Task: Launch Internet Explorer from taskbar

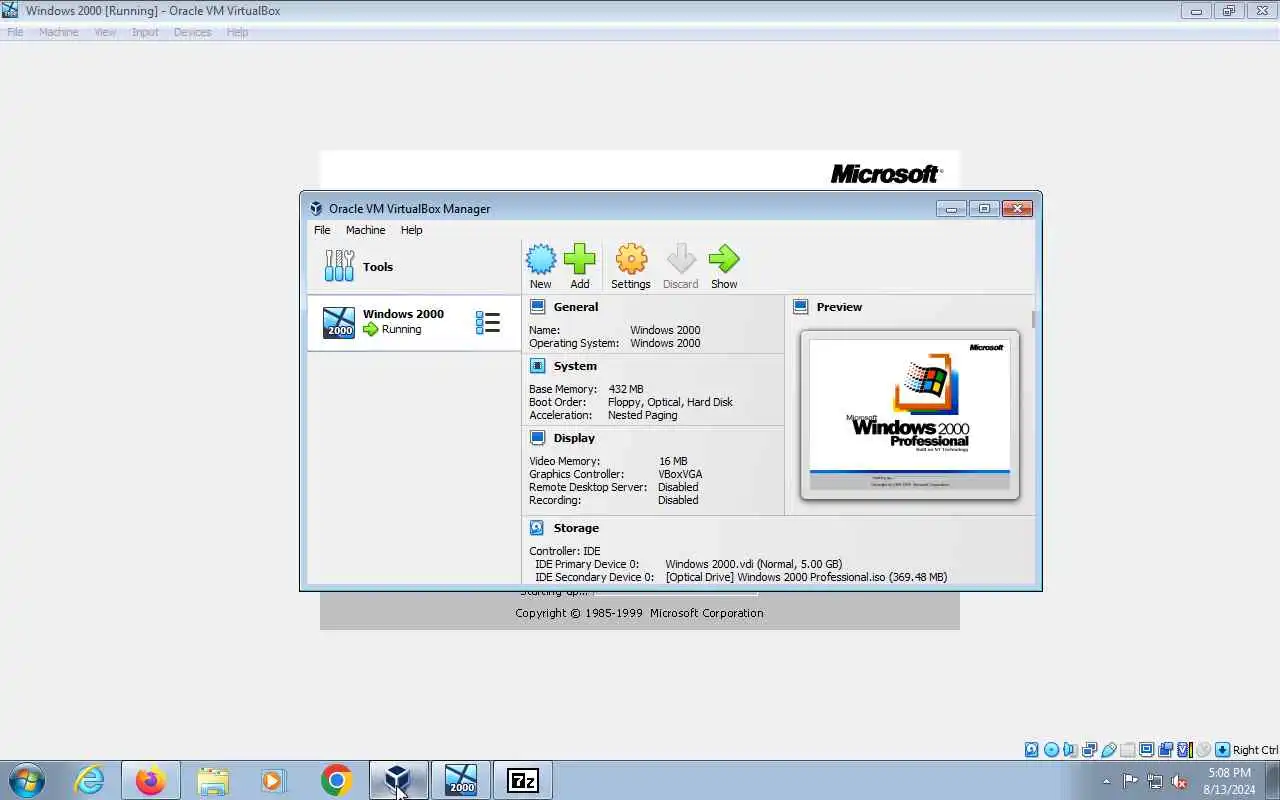Action: (90, 780)
